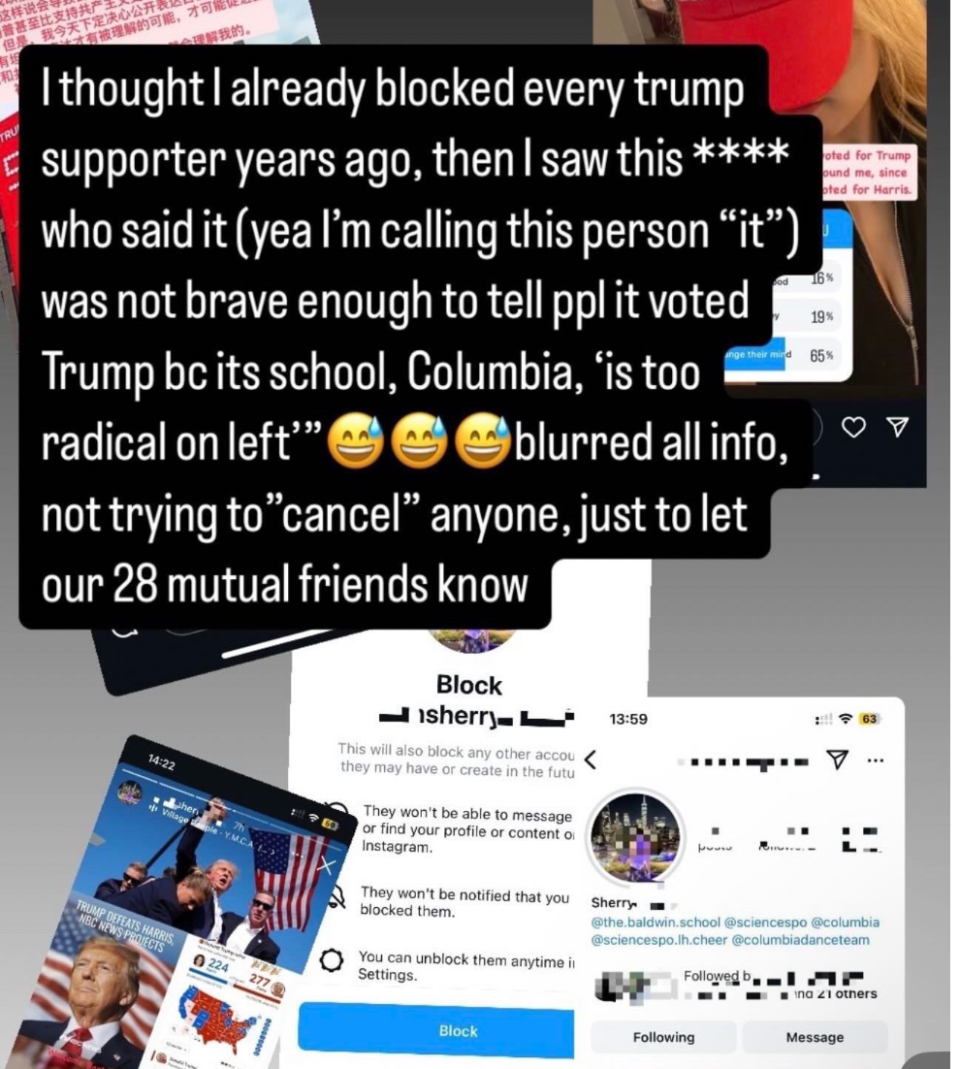Send story via paper-plane icon beside heart
Screen dimensions: 960x1069
click(898, 427)
